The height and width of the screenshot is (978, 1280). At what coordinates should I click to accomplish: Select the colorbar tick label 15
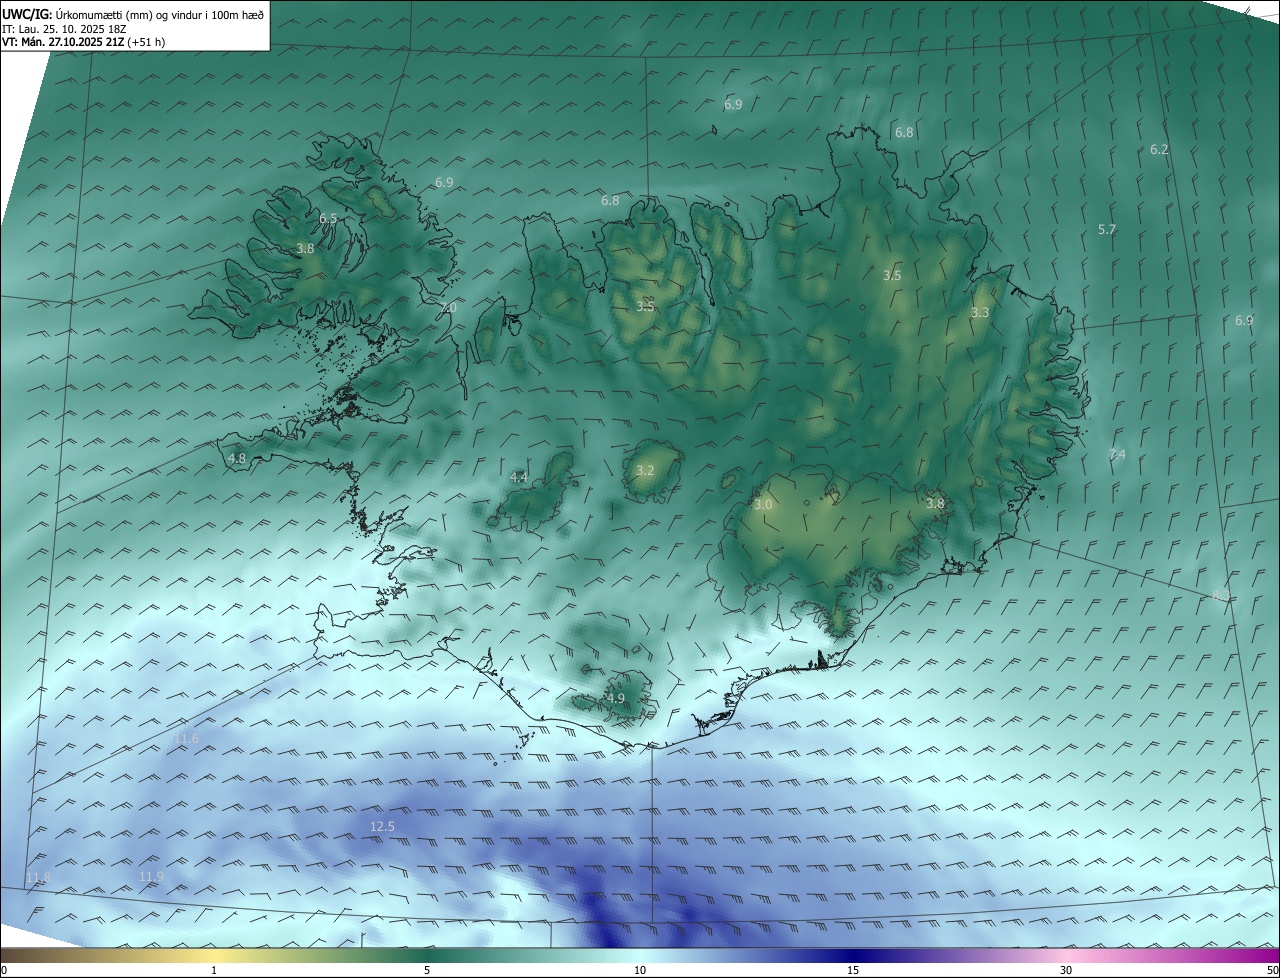coord(853,970)
